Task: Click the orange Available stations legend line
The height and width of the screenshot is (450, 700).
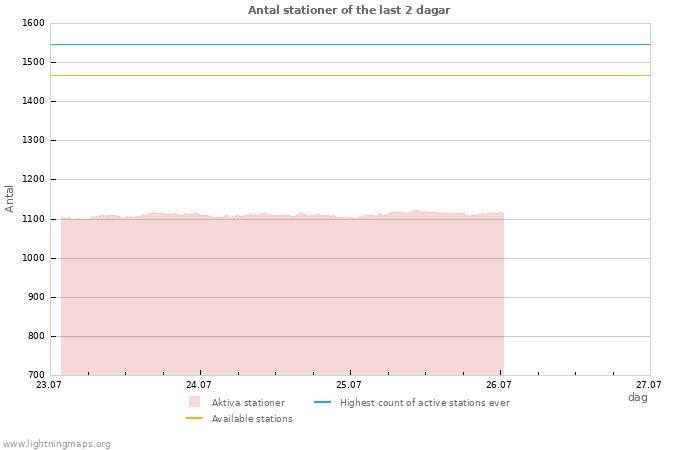Action: [194, 418]
